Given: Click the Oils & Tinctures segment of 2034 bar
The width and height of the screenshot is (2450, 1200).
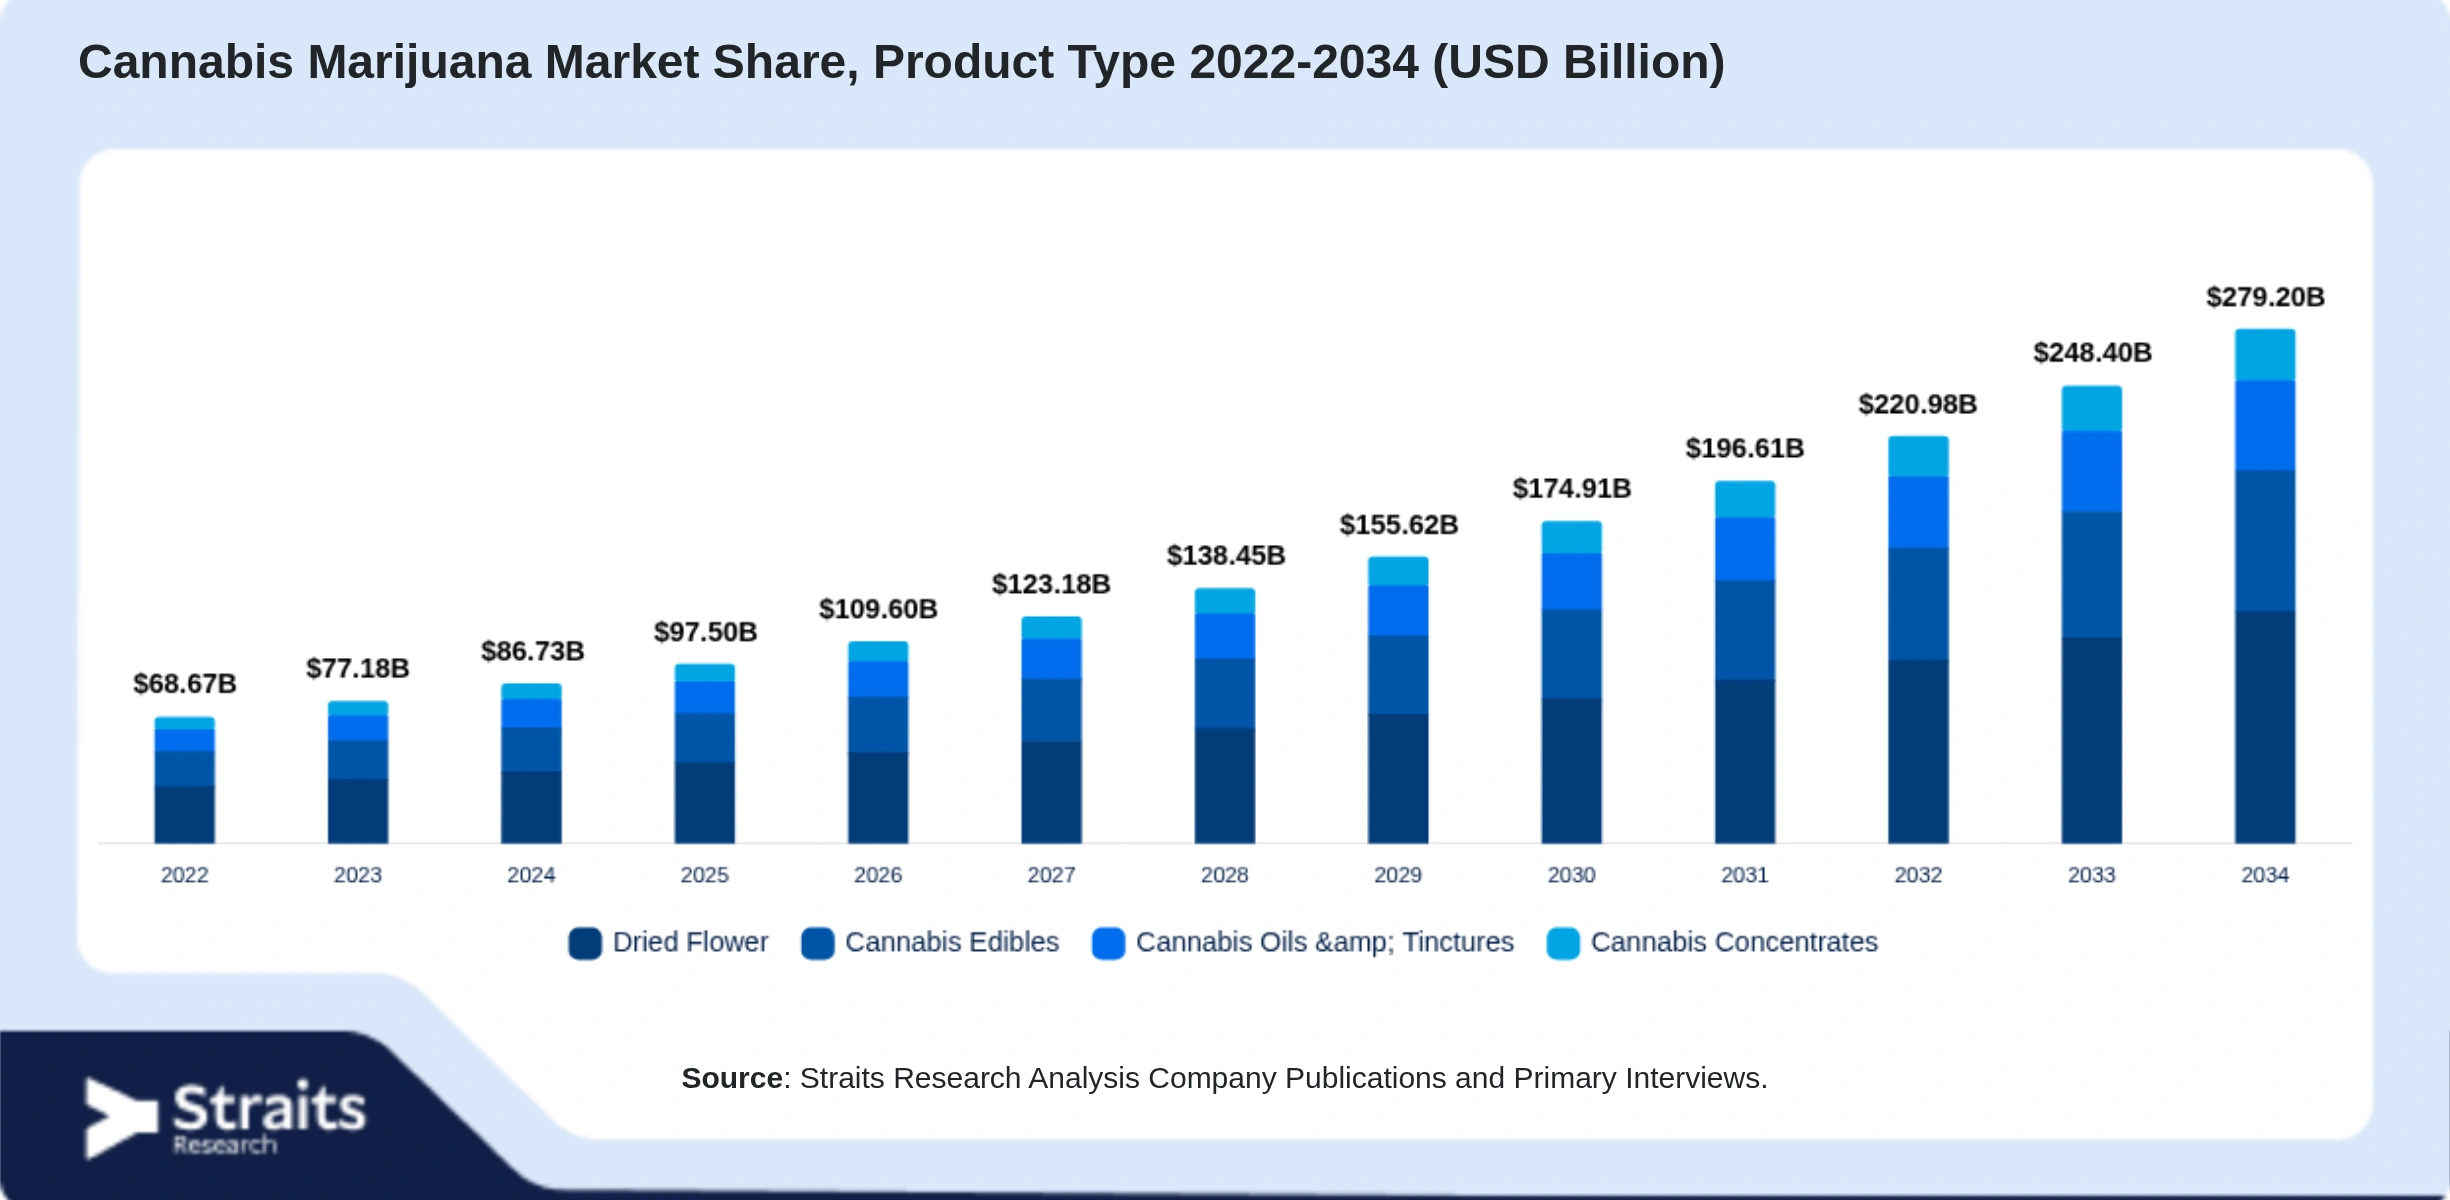Looking at the screenshot, I should (x=2265, y=426).
